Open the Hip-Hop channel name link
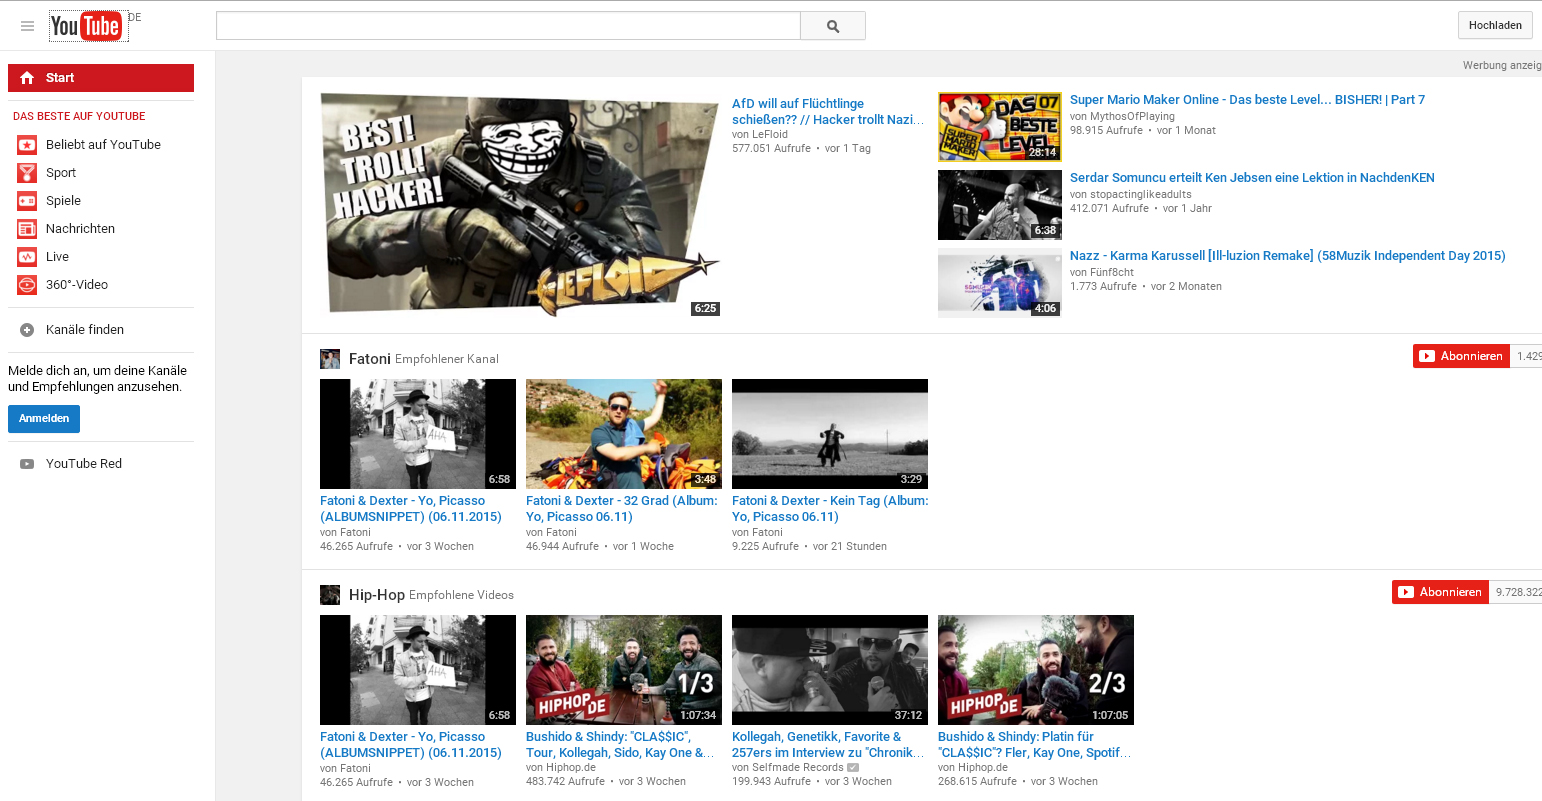This screenshot has height=801, width=1542. coord(377,595)
